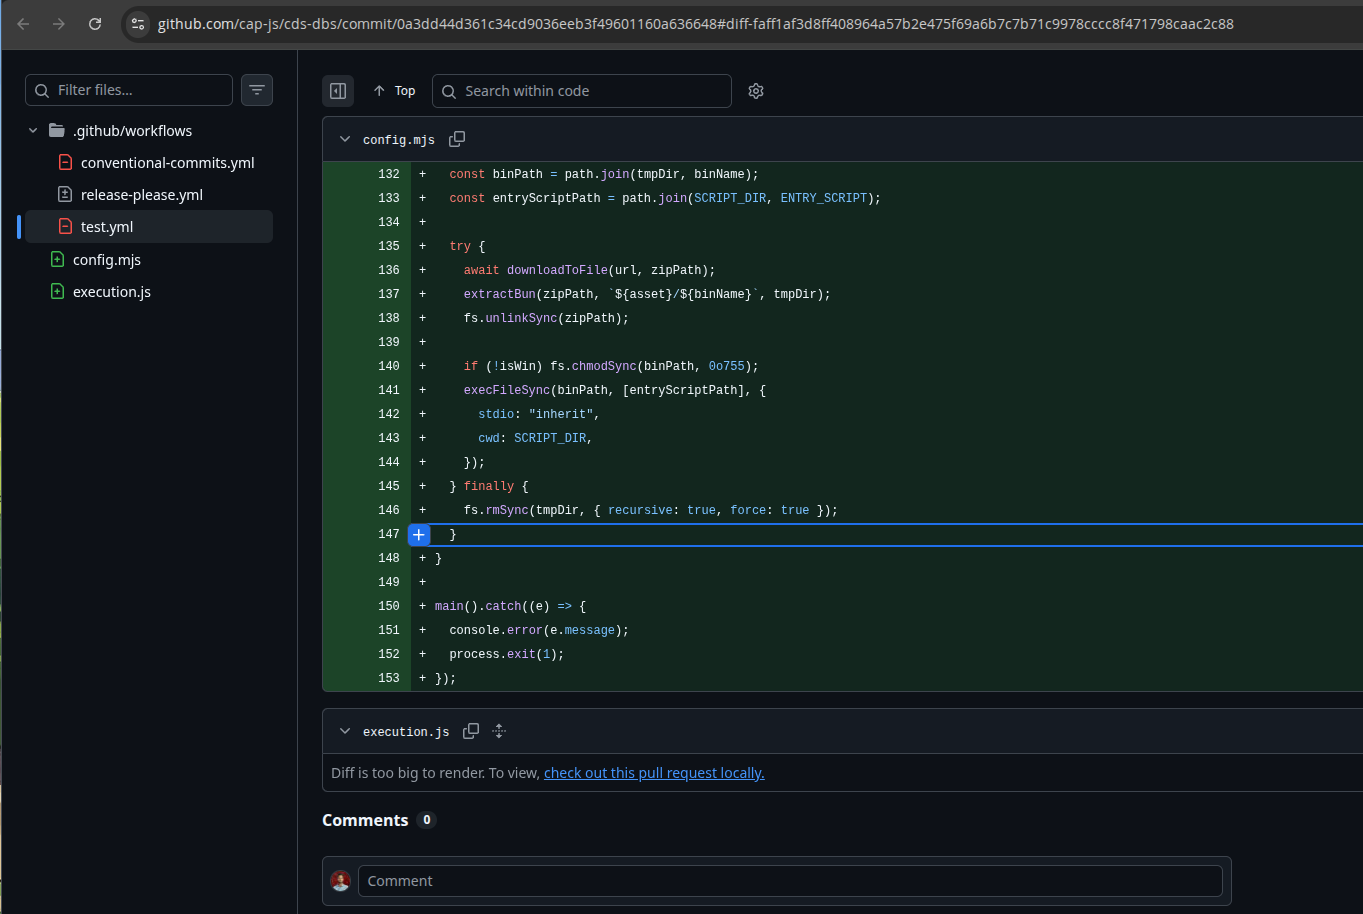Click the Comment text box

tap(791, 881)
